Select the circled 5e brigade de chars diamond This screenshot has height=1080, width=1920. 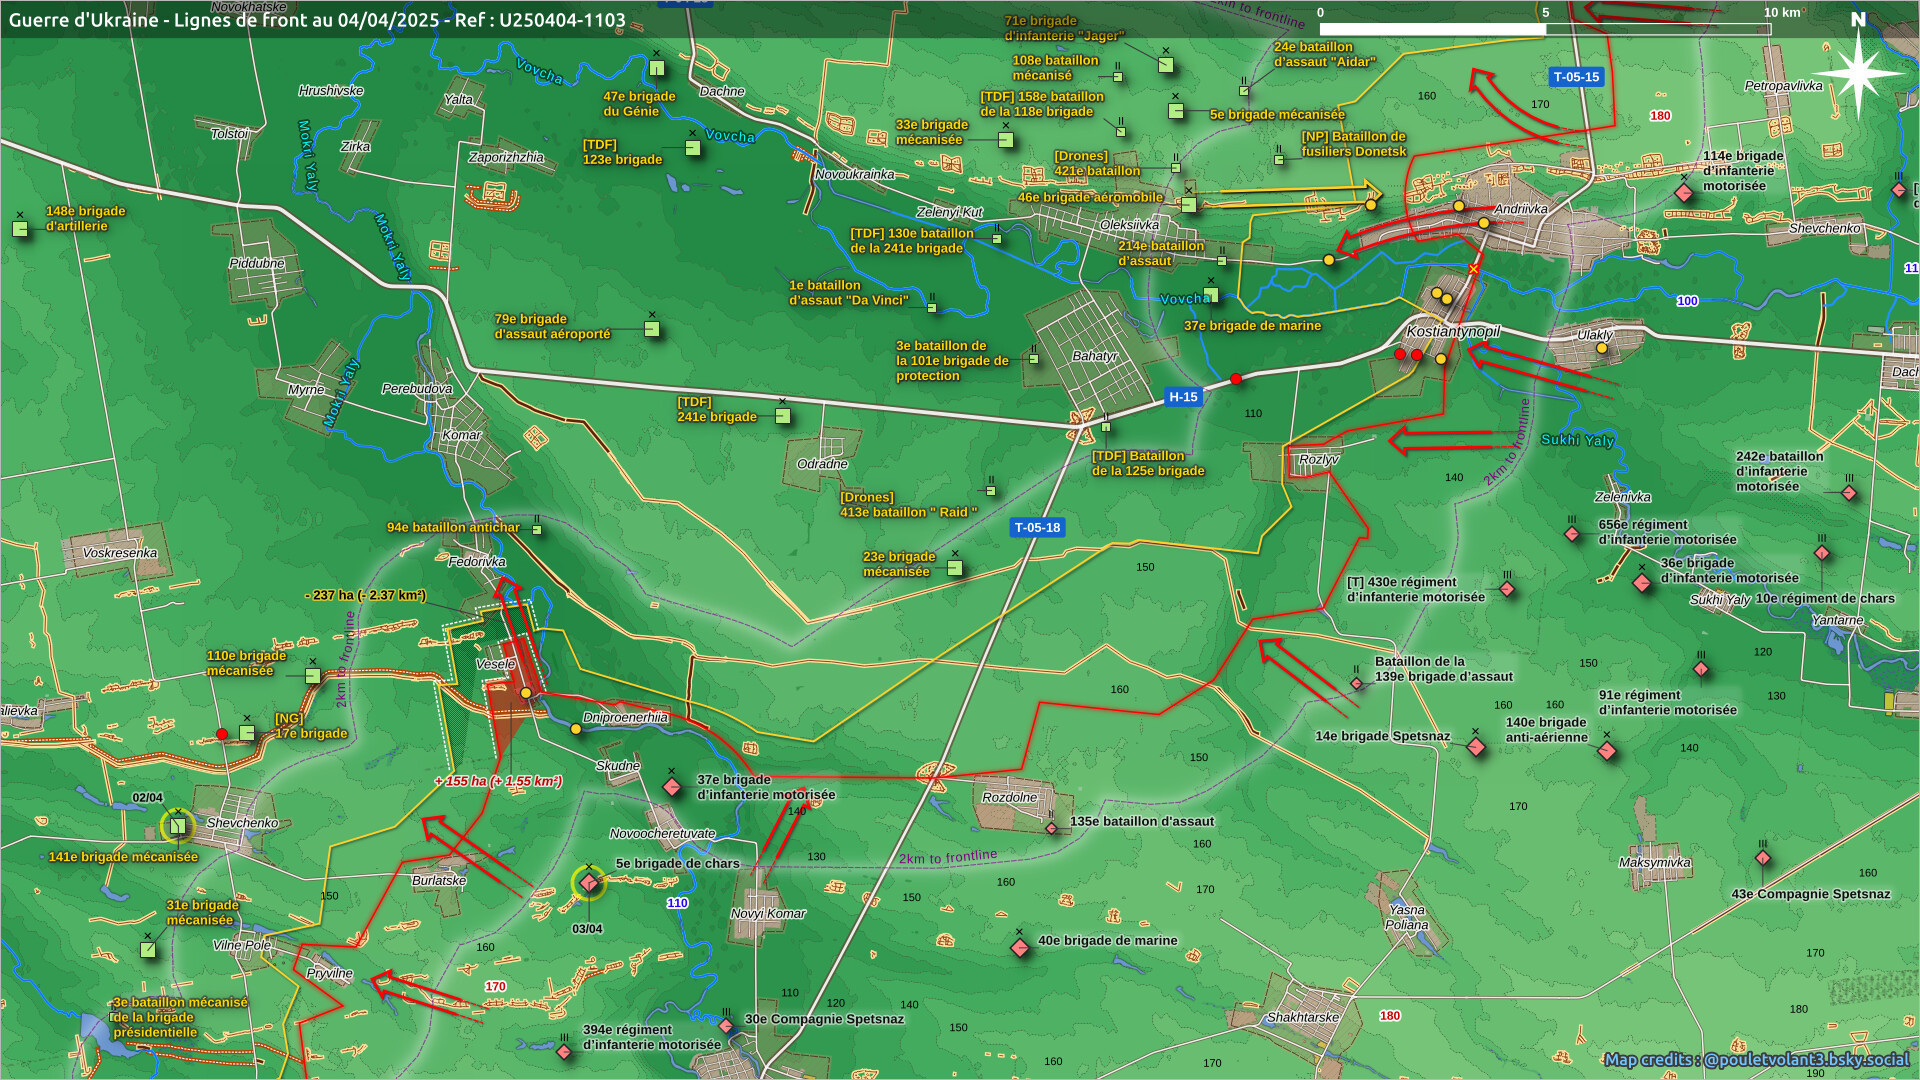[589, 883]
